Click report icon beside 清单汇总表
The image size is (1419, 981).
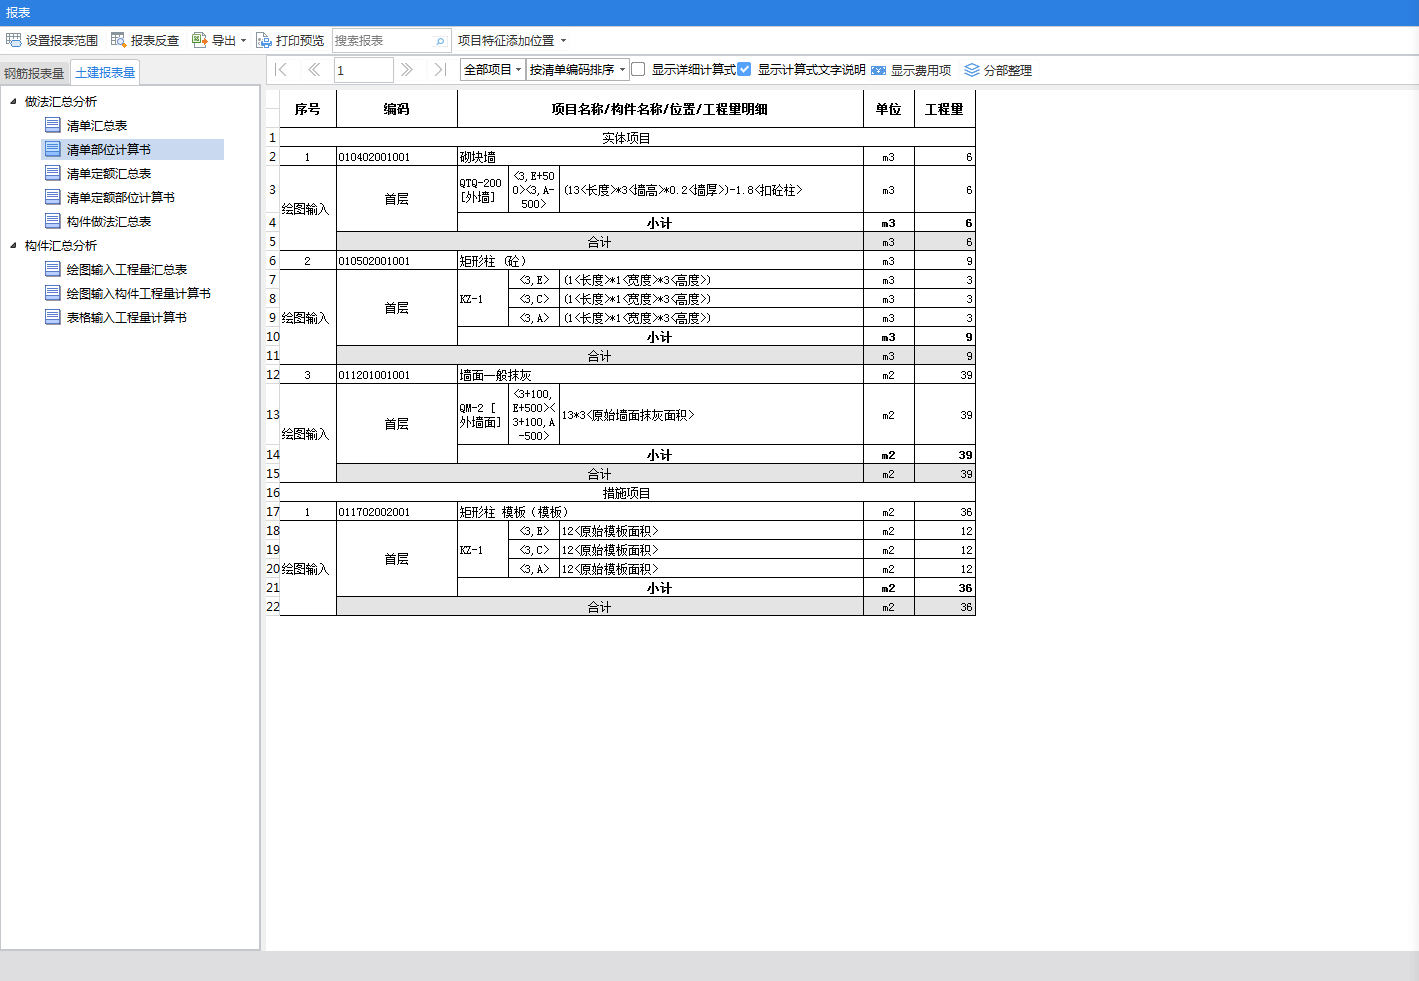click(x=53, y=125)
